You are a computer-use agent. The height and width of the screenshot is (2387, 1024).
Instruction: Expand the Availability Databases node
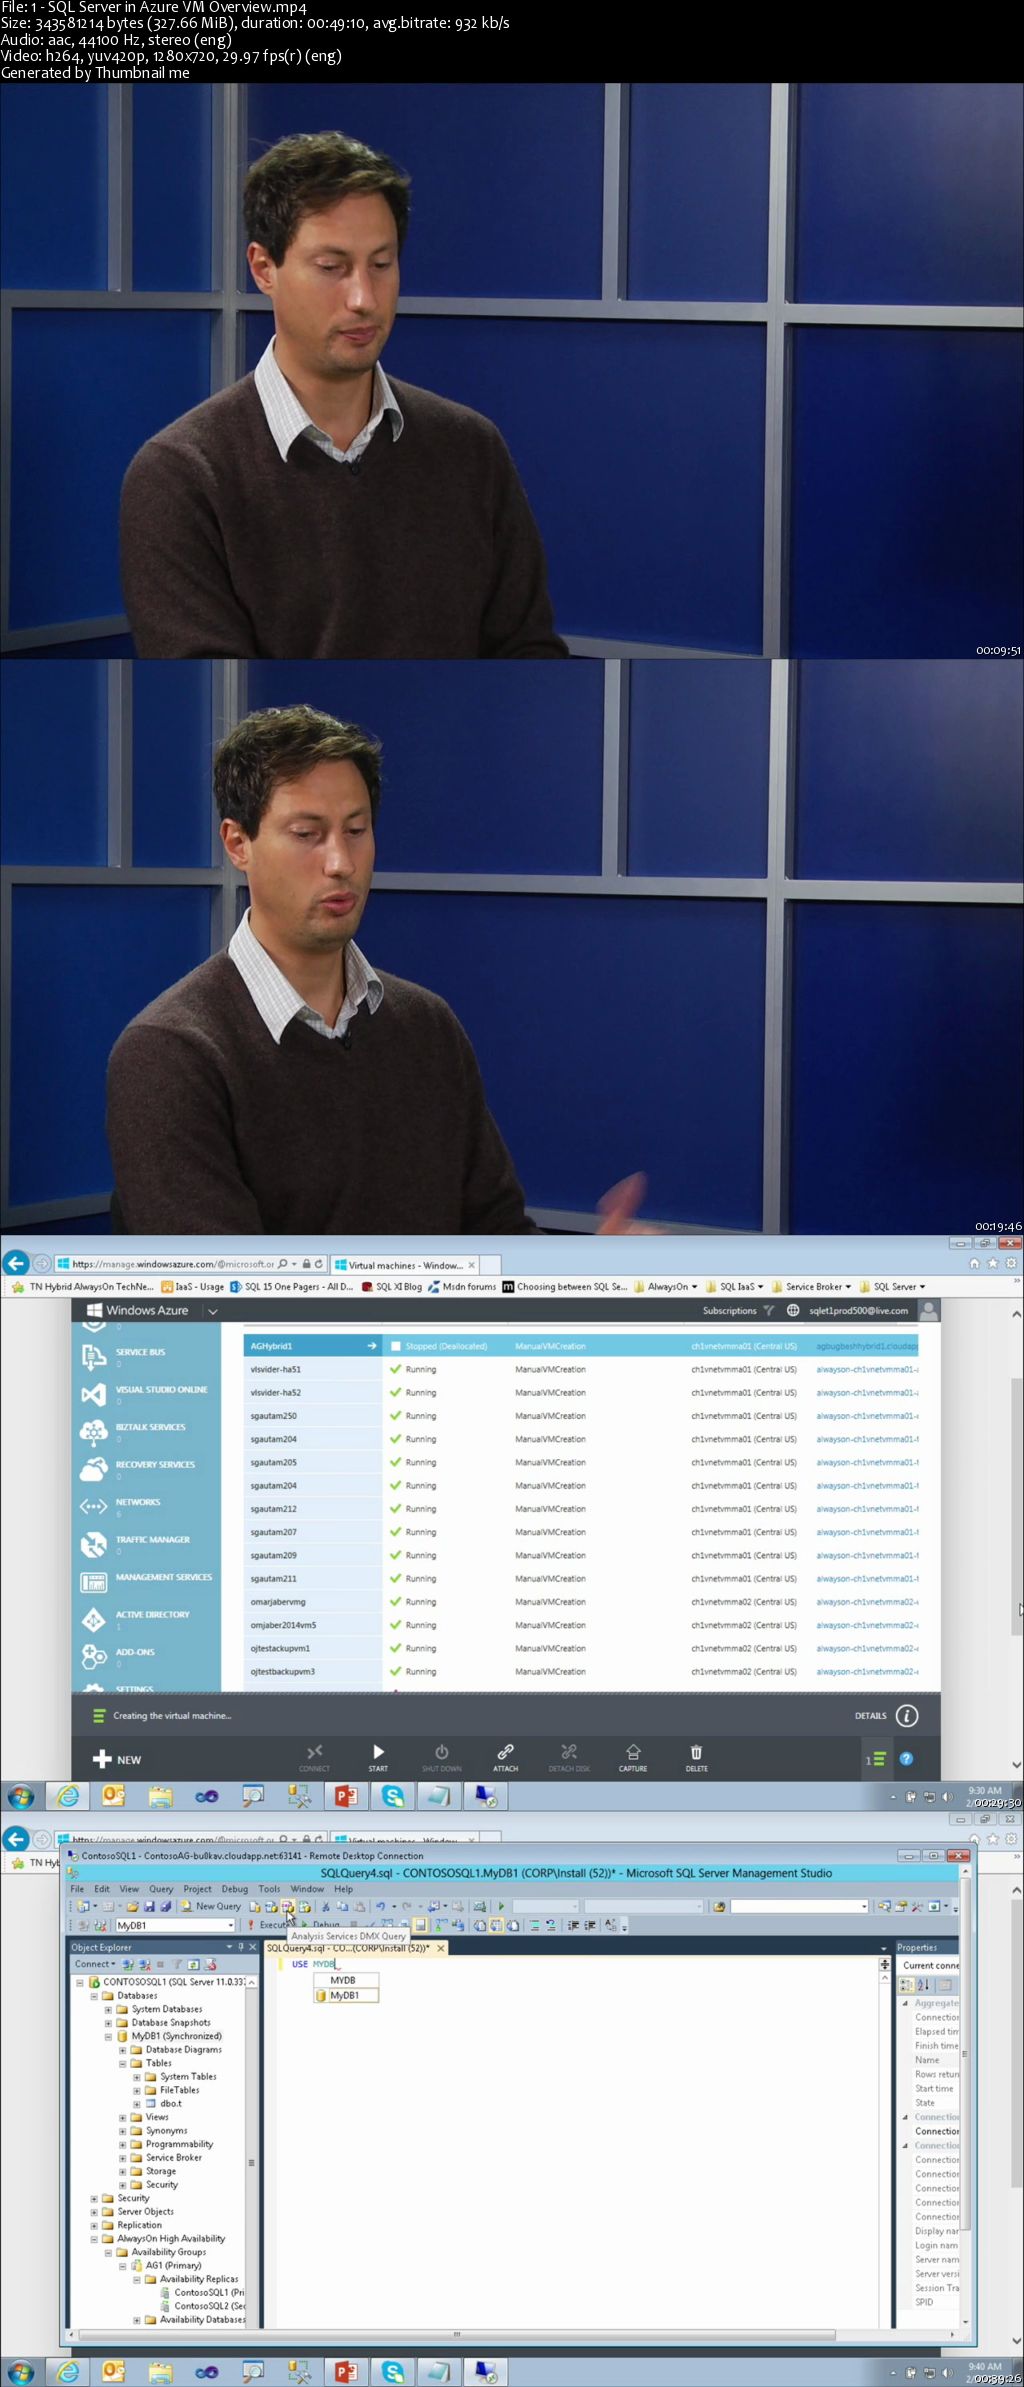coord(136,2319)
